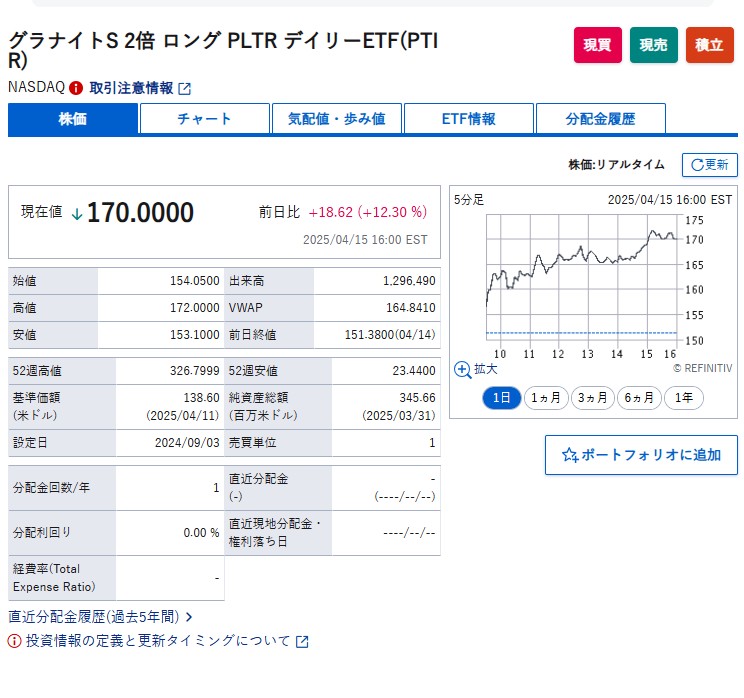Click the red info icon before 投資情報の定義
This screenshot has width=744, height=698.
point(14,641)
